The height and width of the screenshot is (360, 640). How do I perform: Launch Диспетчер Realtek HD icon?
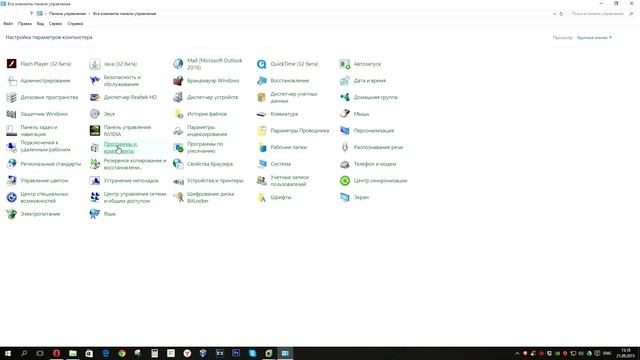(95, 97)
